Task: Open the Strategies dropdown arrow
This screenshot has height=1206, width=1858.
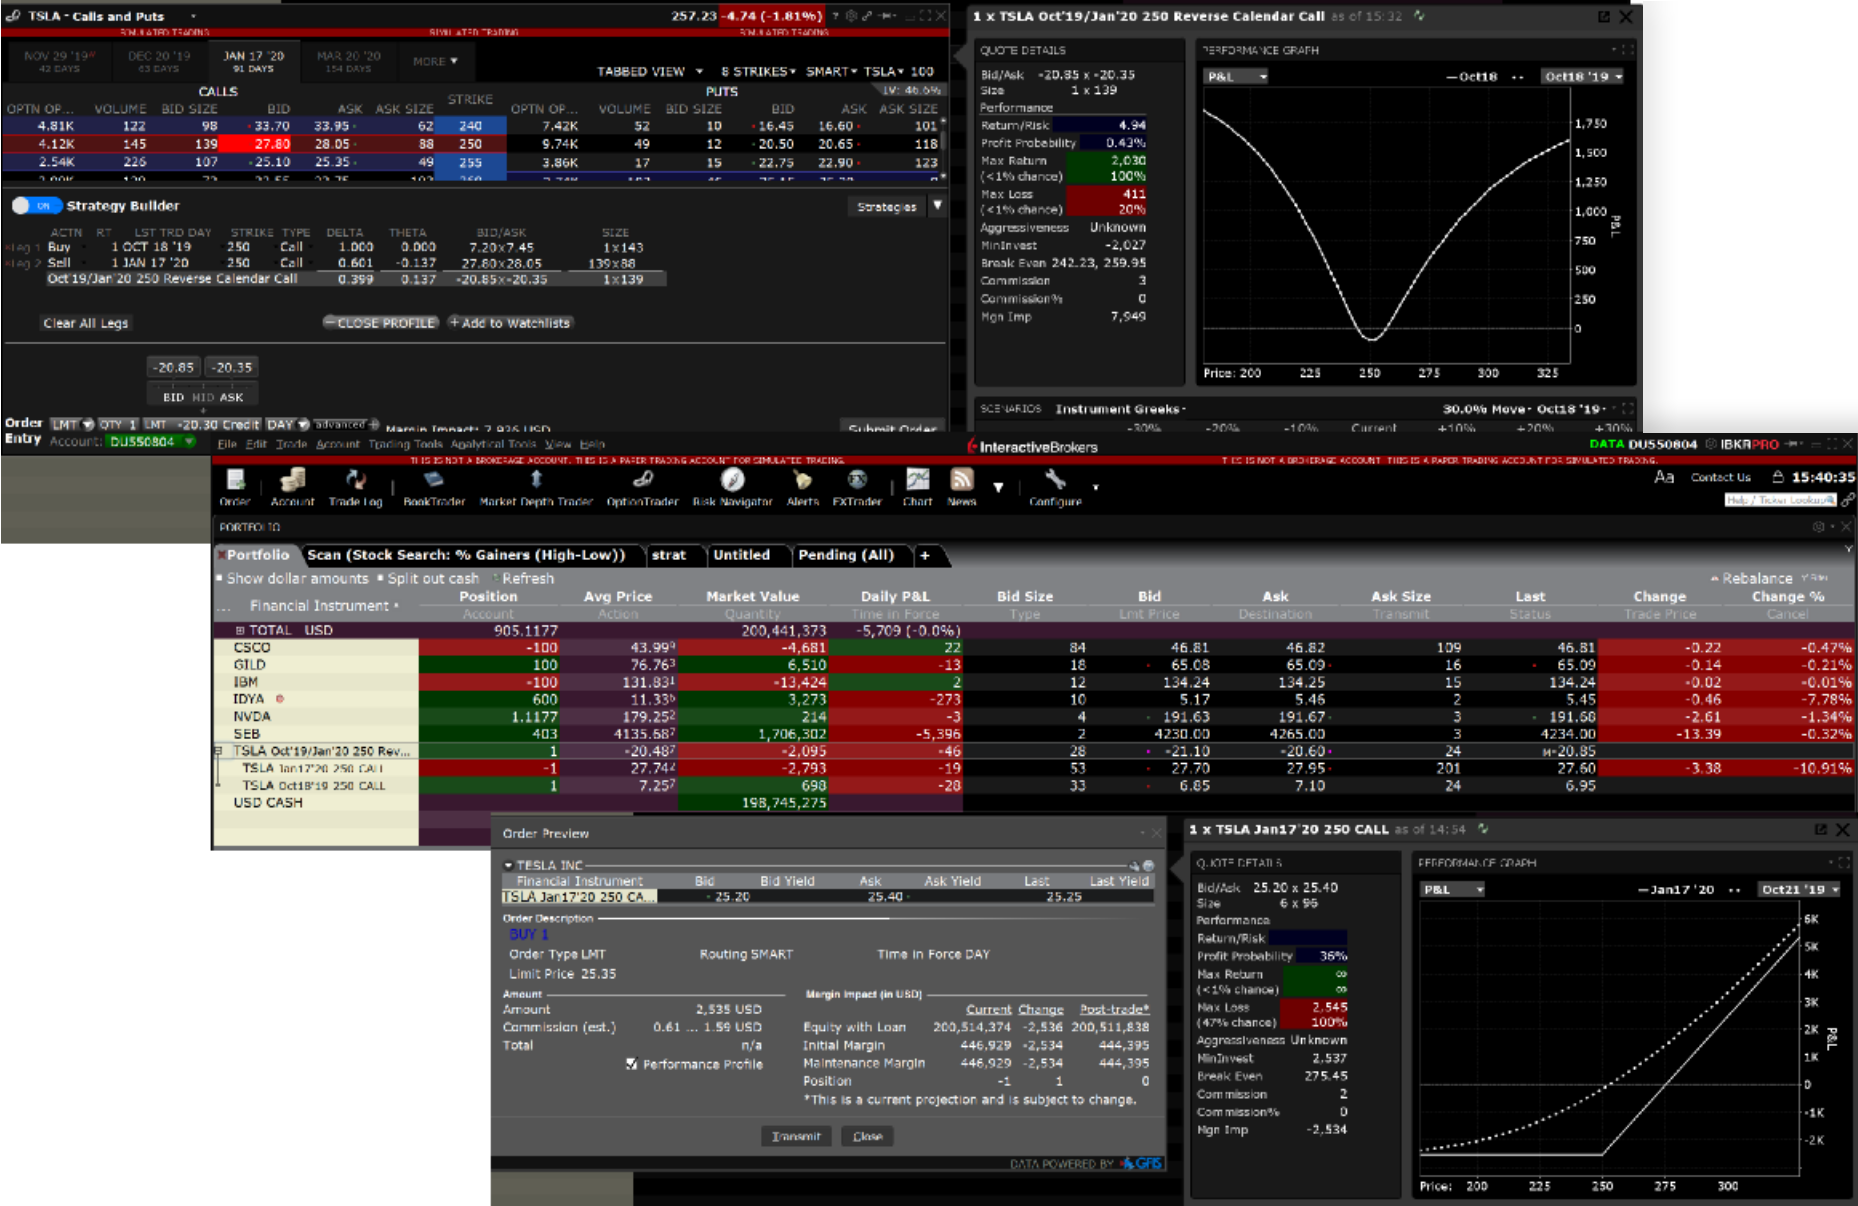Action: coord(938,206)
